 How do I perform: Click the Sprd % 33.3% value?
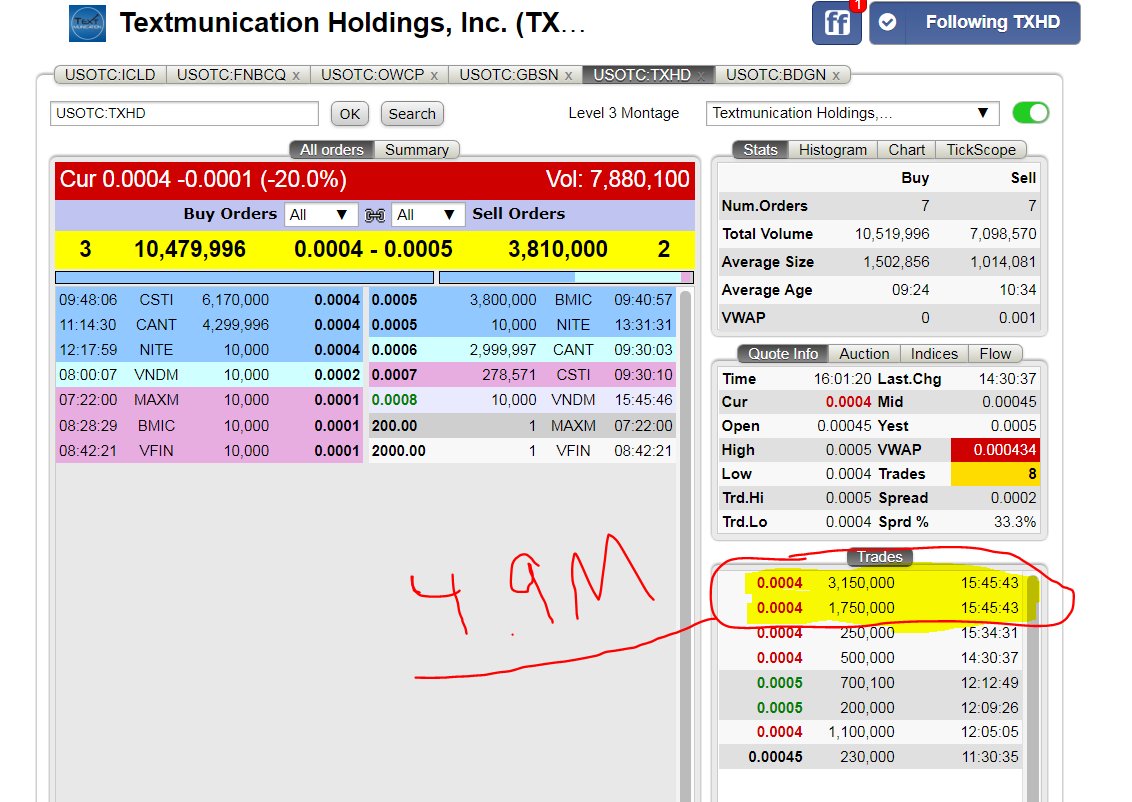click(x=1014, y=521)
